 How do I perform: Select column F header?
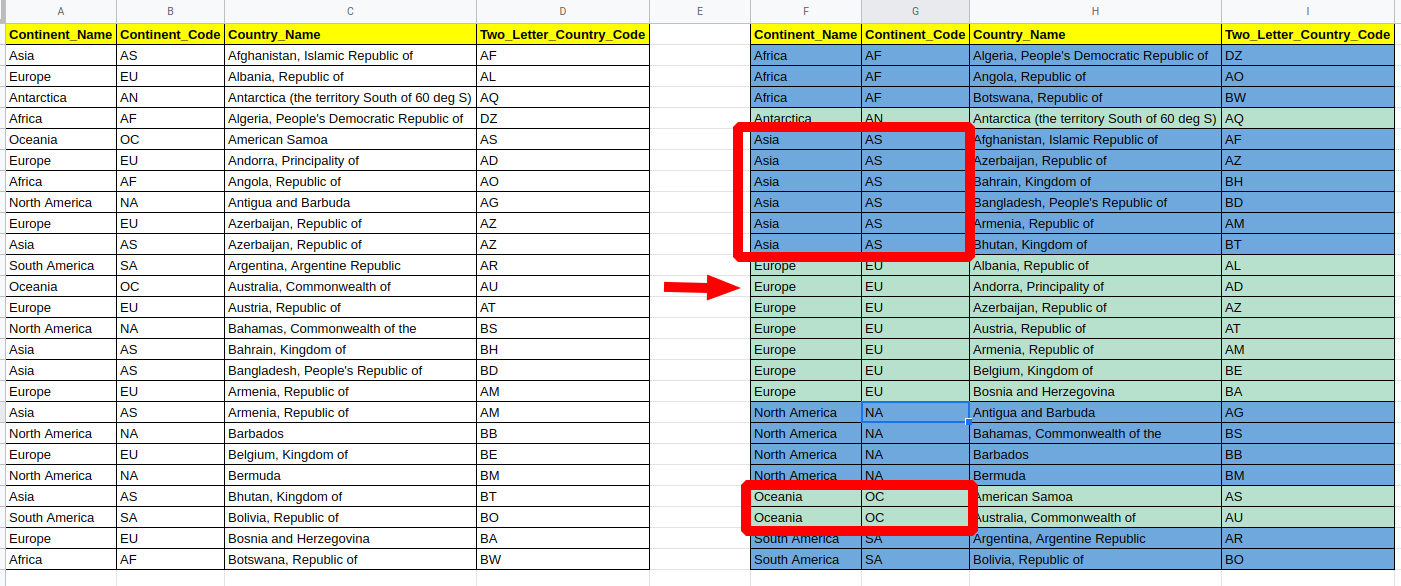pyautogui.click(x=805, y=11)
